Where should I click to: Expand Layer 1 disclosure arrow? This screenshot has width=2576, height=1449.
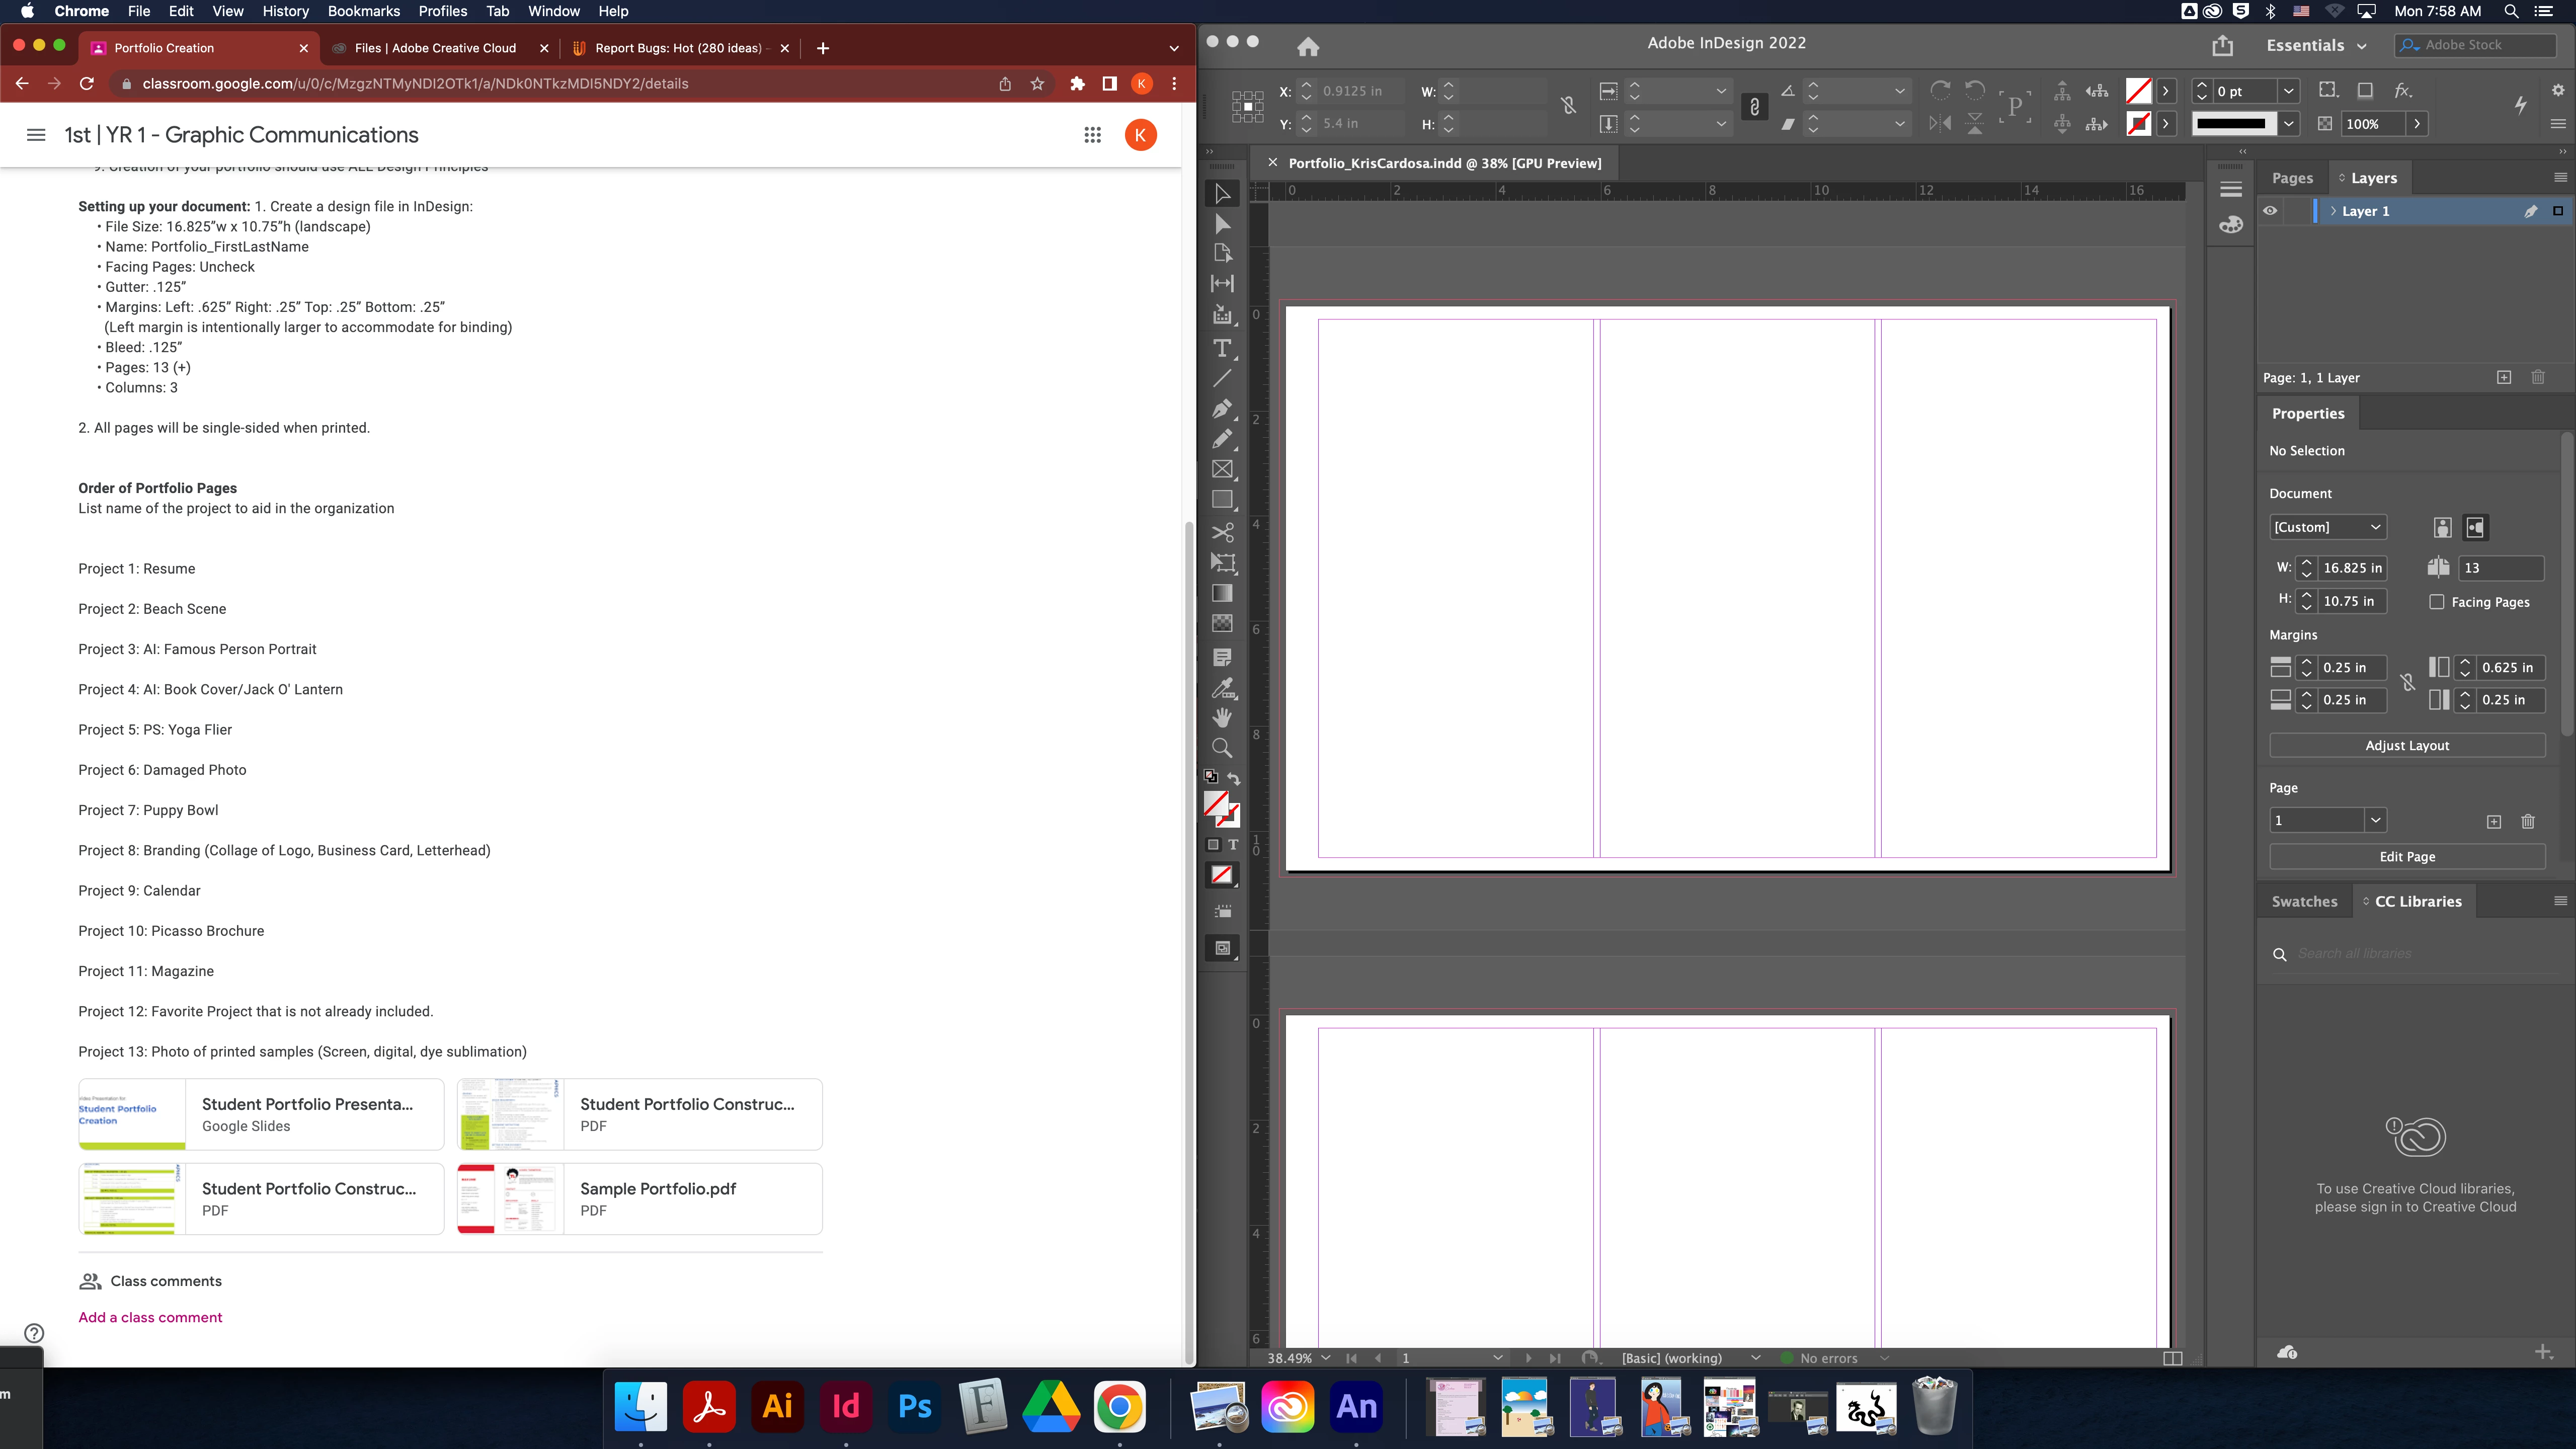point(2333,211)
